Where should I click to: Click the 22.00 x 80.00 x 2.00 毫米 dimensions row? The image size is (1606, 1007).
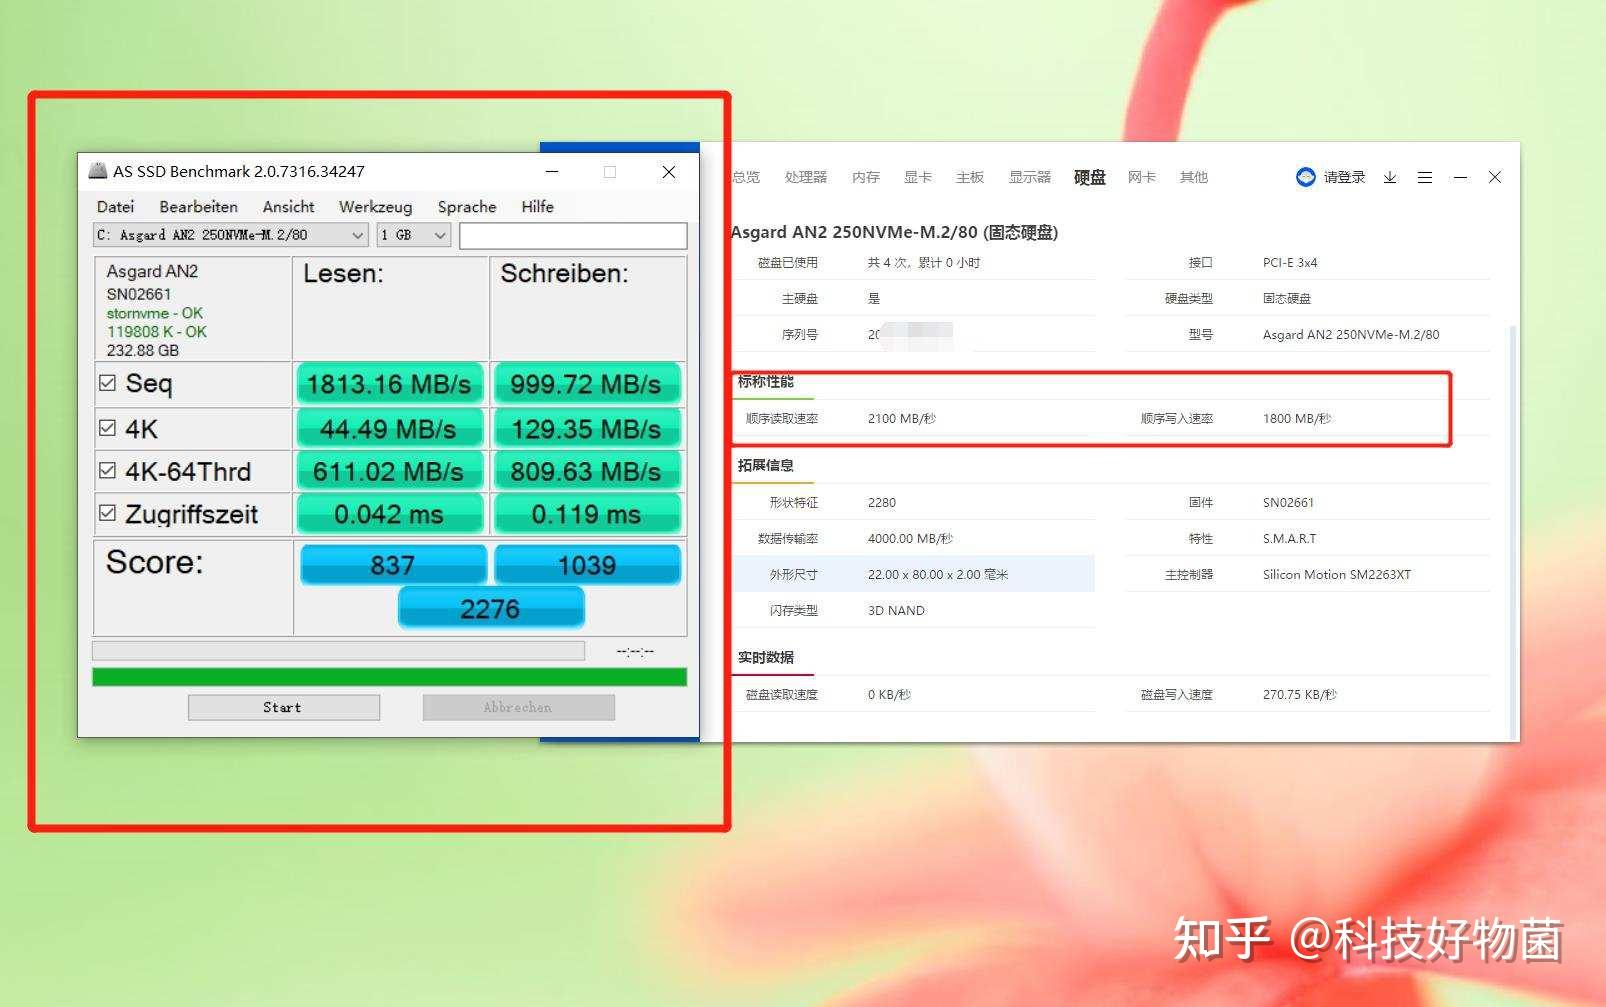pos(913,574)
